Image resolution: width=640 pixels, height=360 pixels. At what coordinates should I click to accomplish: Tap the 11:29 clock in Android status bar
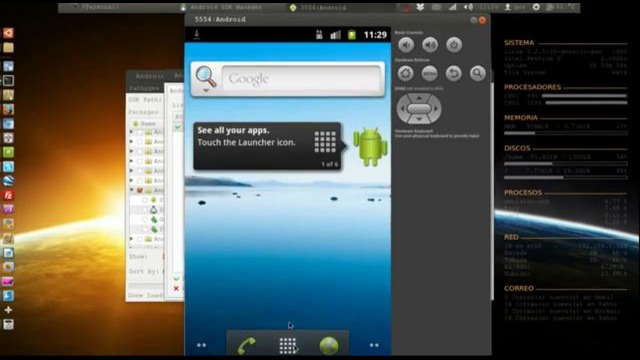click(375, 35)
